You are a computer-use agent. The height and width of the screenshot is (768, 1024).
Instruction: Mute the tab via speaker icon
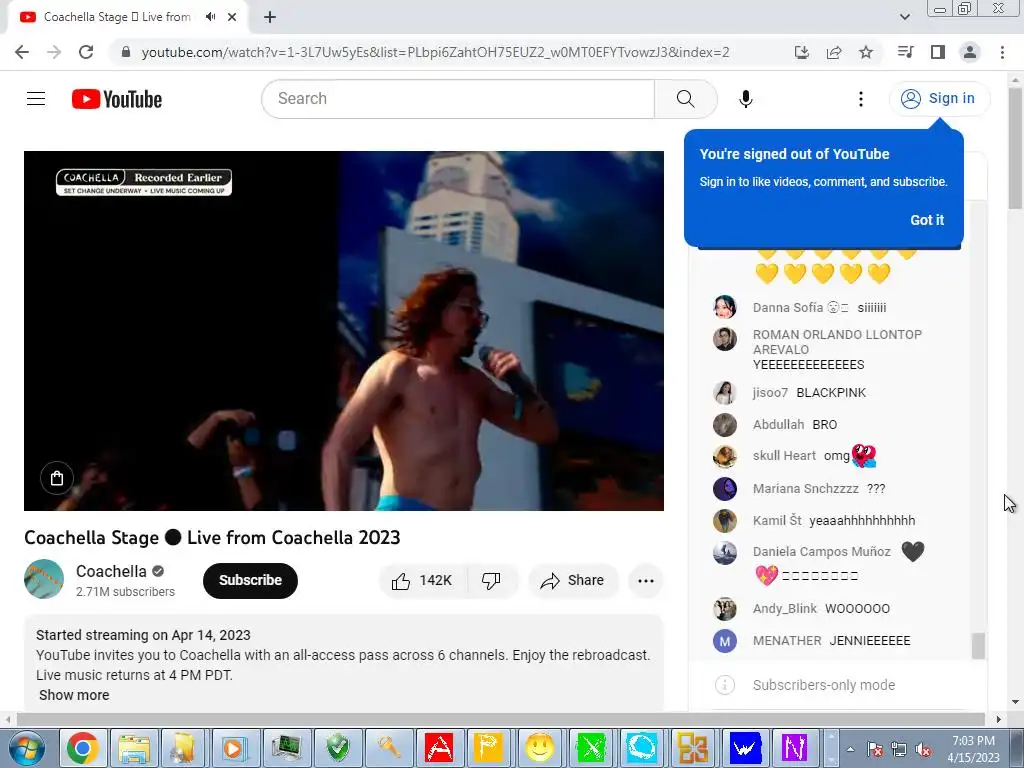[x=210, y=17]
